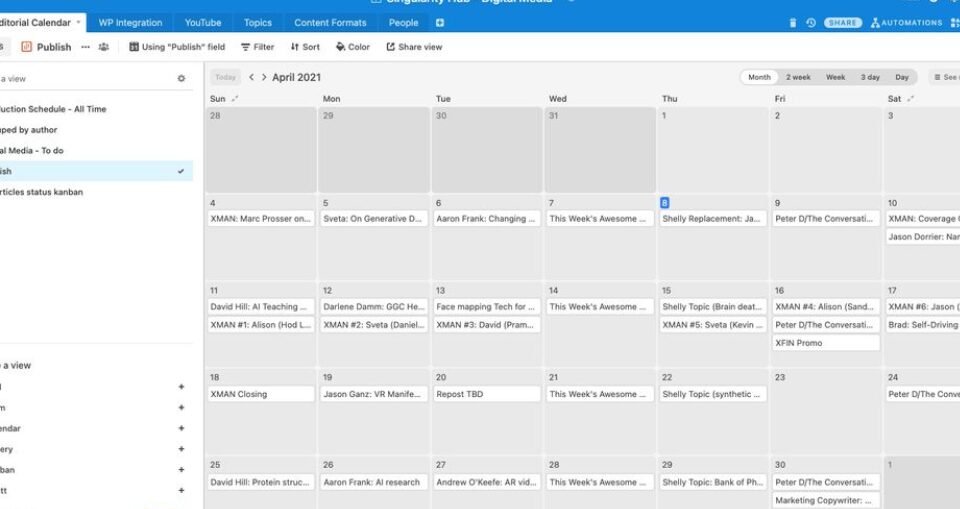Click plus icon to create Gantt view

(x=181, y=491)
